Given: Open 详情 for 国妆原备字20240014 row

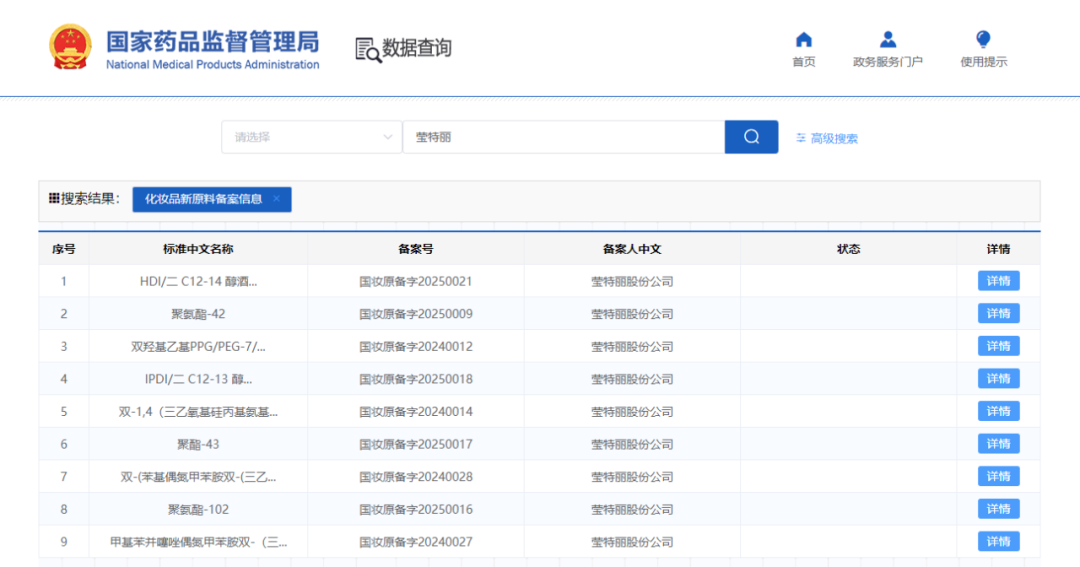Looking at the screenshot, I should (x=999, y=411).
